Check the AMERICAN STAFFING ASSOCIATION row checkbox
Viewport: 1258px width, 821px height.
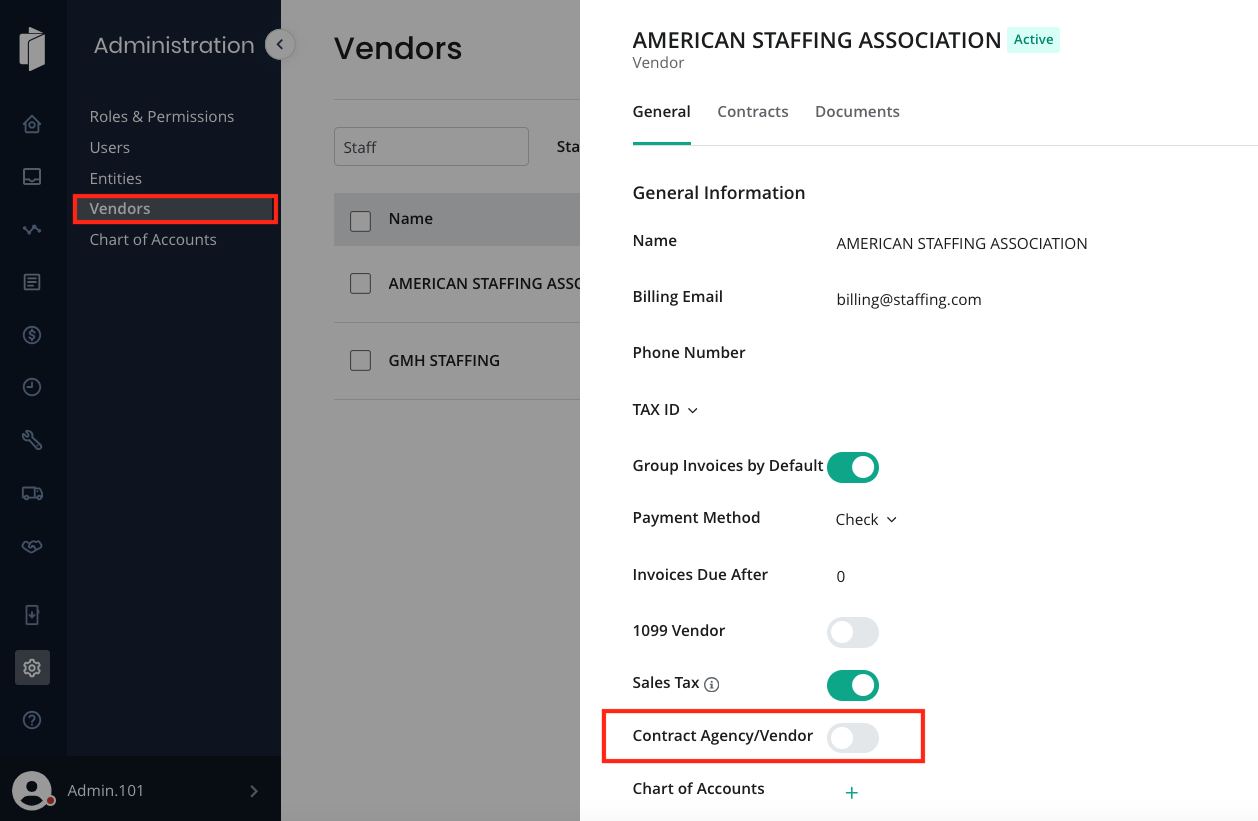(x=361, y=284)
